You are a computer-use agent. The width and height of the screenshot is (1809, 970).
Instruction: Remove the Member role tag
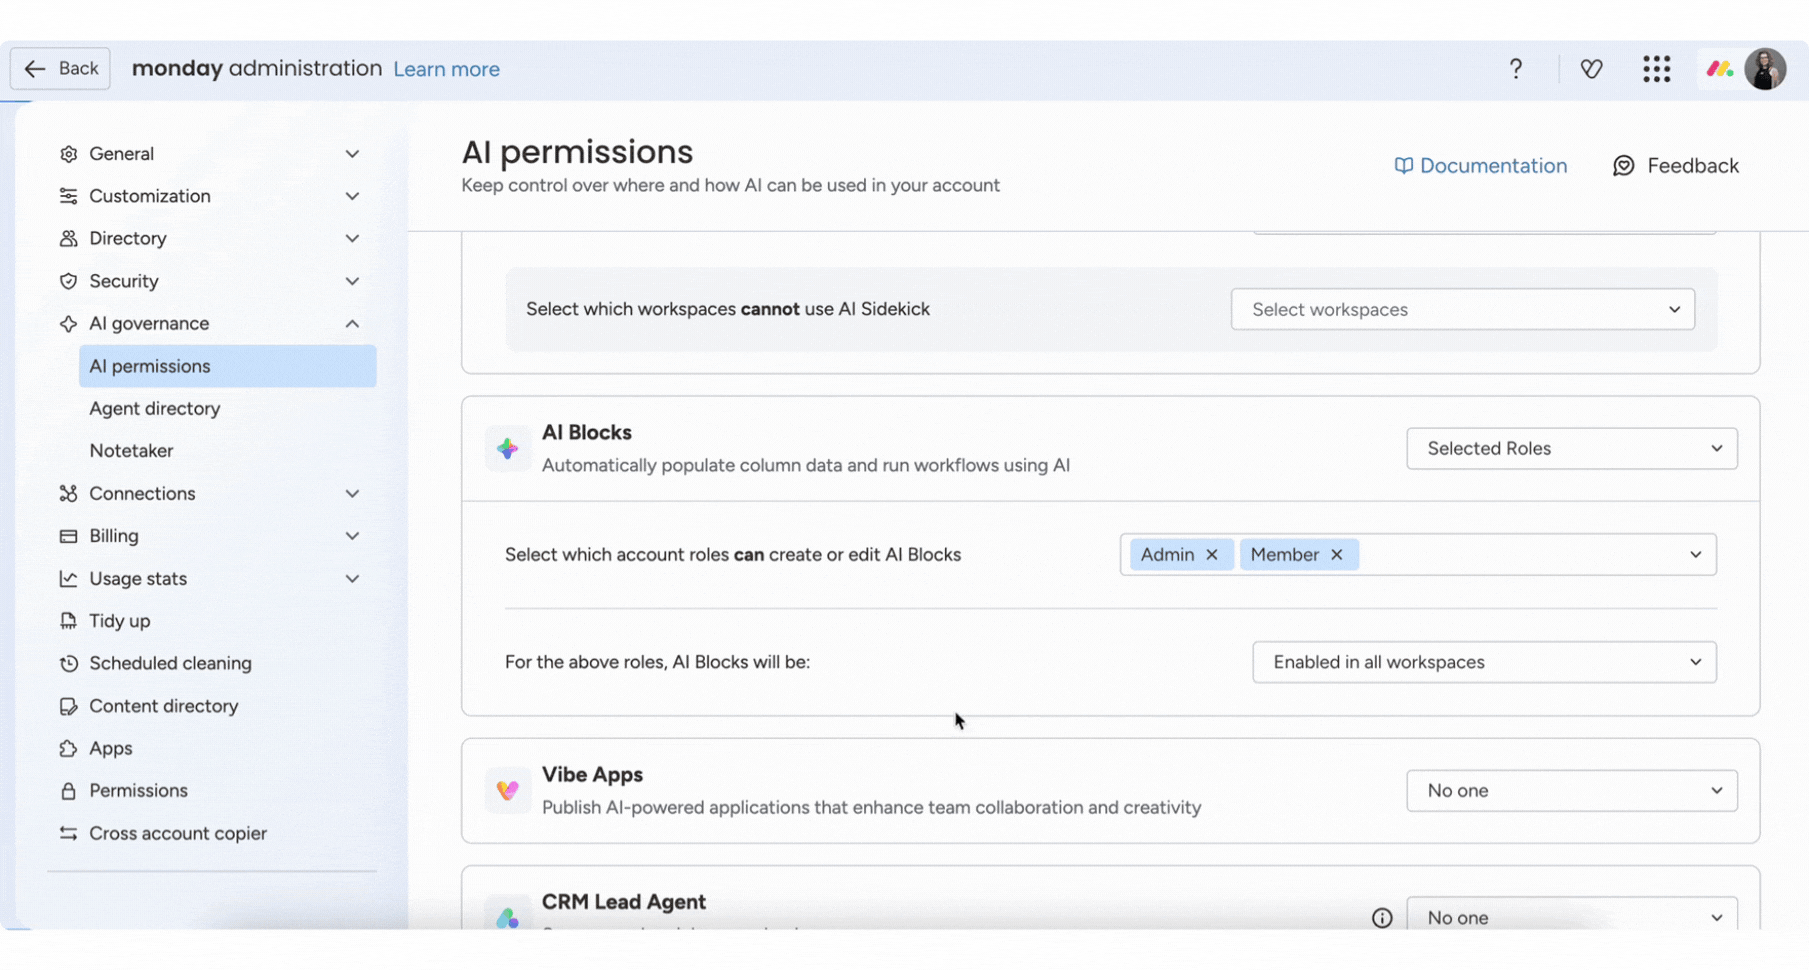pyautogui.click(x=1336, y=555)
